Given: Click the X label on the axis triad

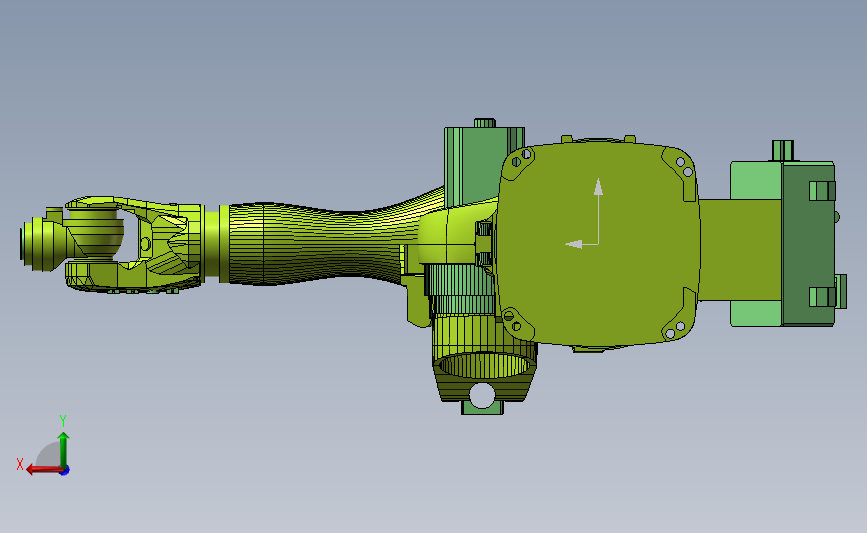Looking at the screenshot, I should coord(20,464).
